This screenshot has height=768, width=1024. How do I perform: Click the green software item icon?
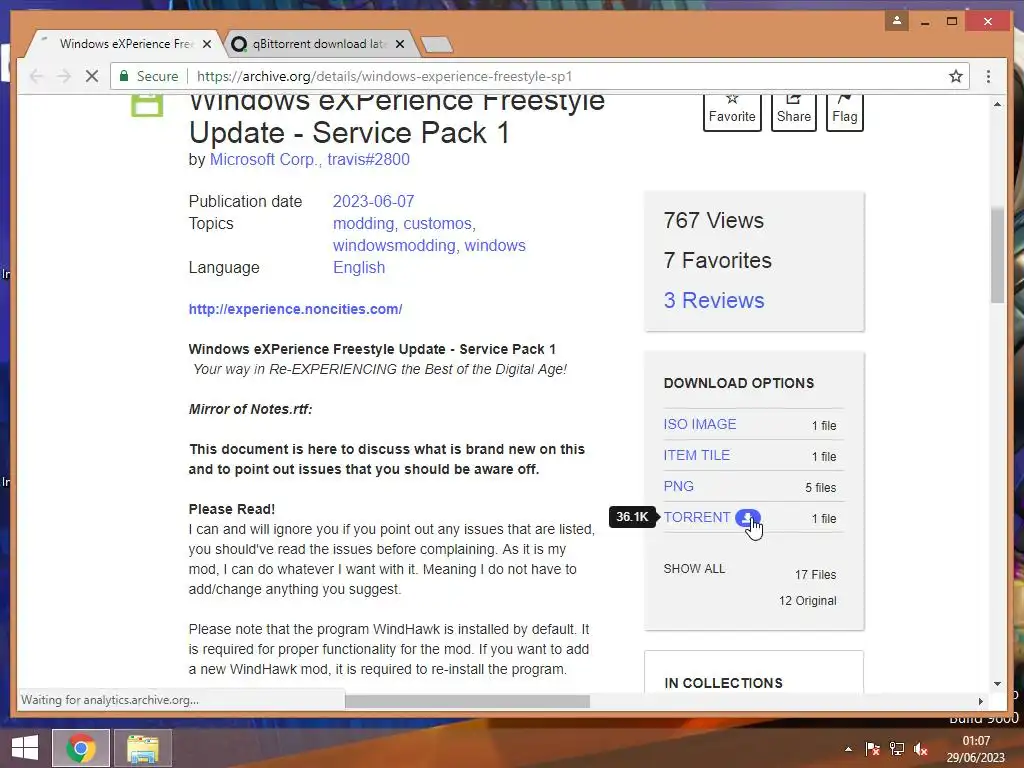[147, 106]
